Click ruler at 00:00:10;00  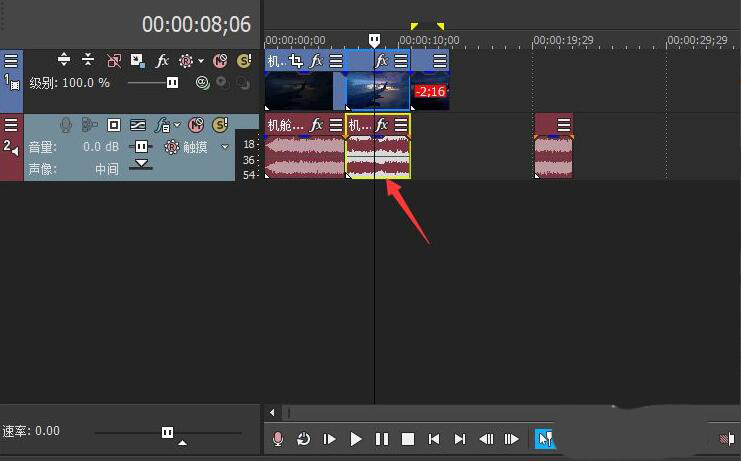click(x=430, y=40)
